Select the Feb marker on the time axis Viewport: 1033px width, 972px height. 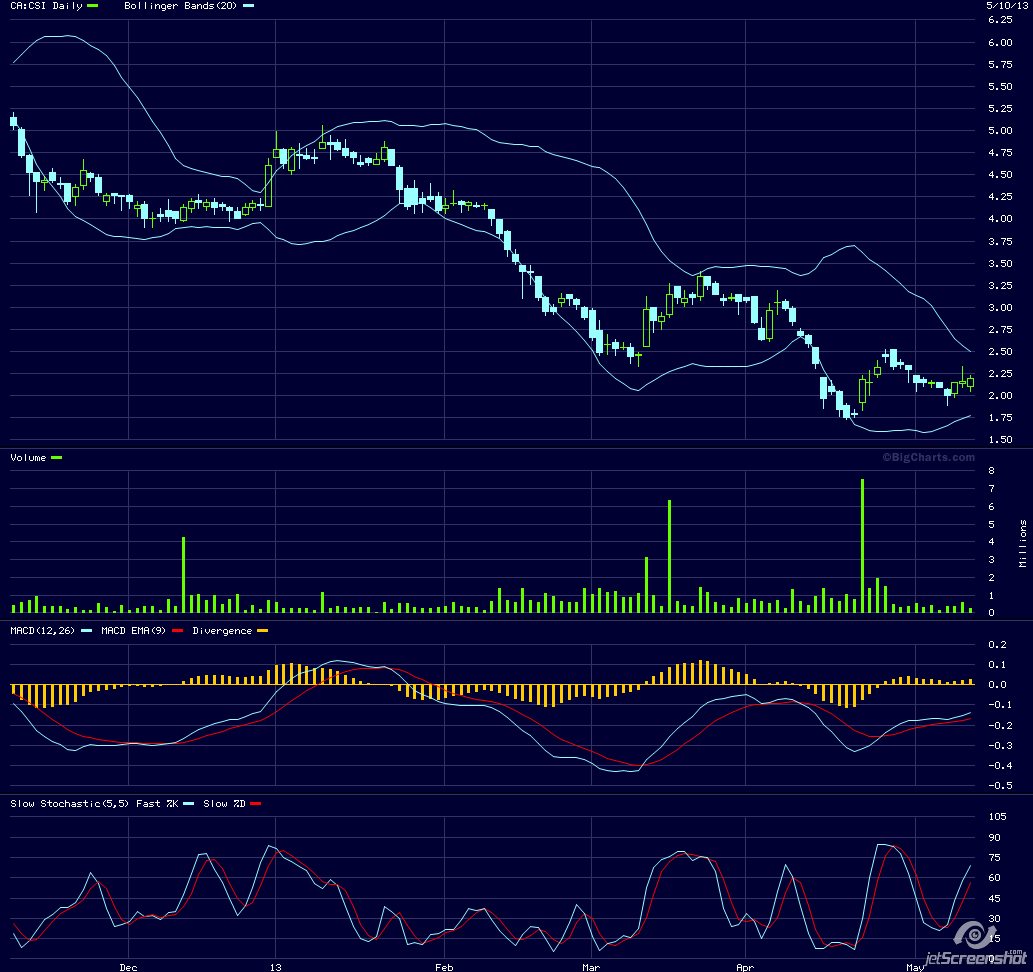click(x=444, y=967)
